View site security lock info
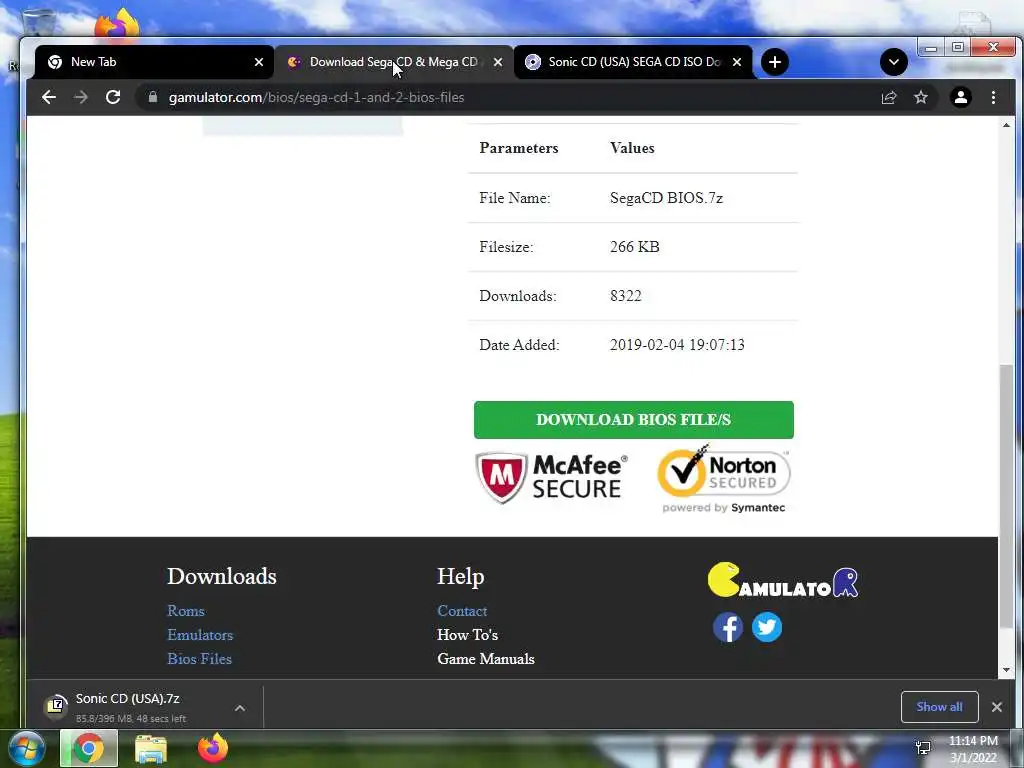Image resolution: width=1024 pixels, height=768 pixels. coord(153,97)
